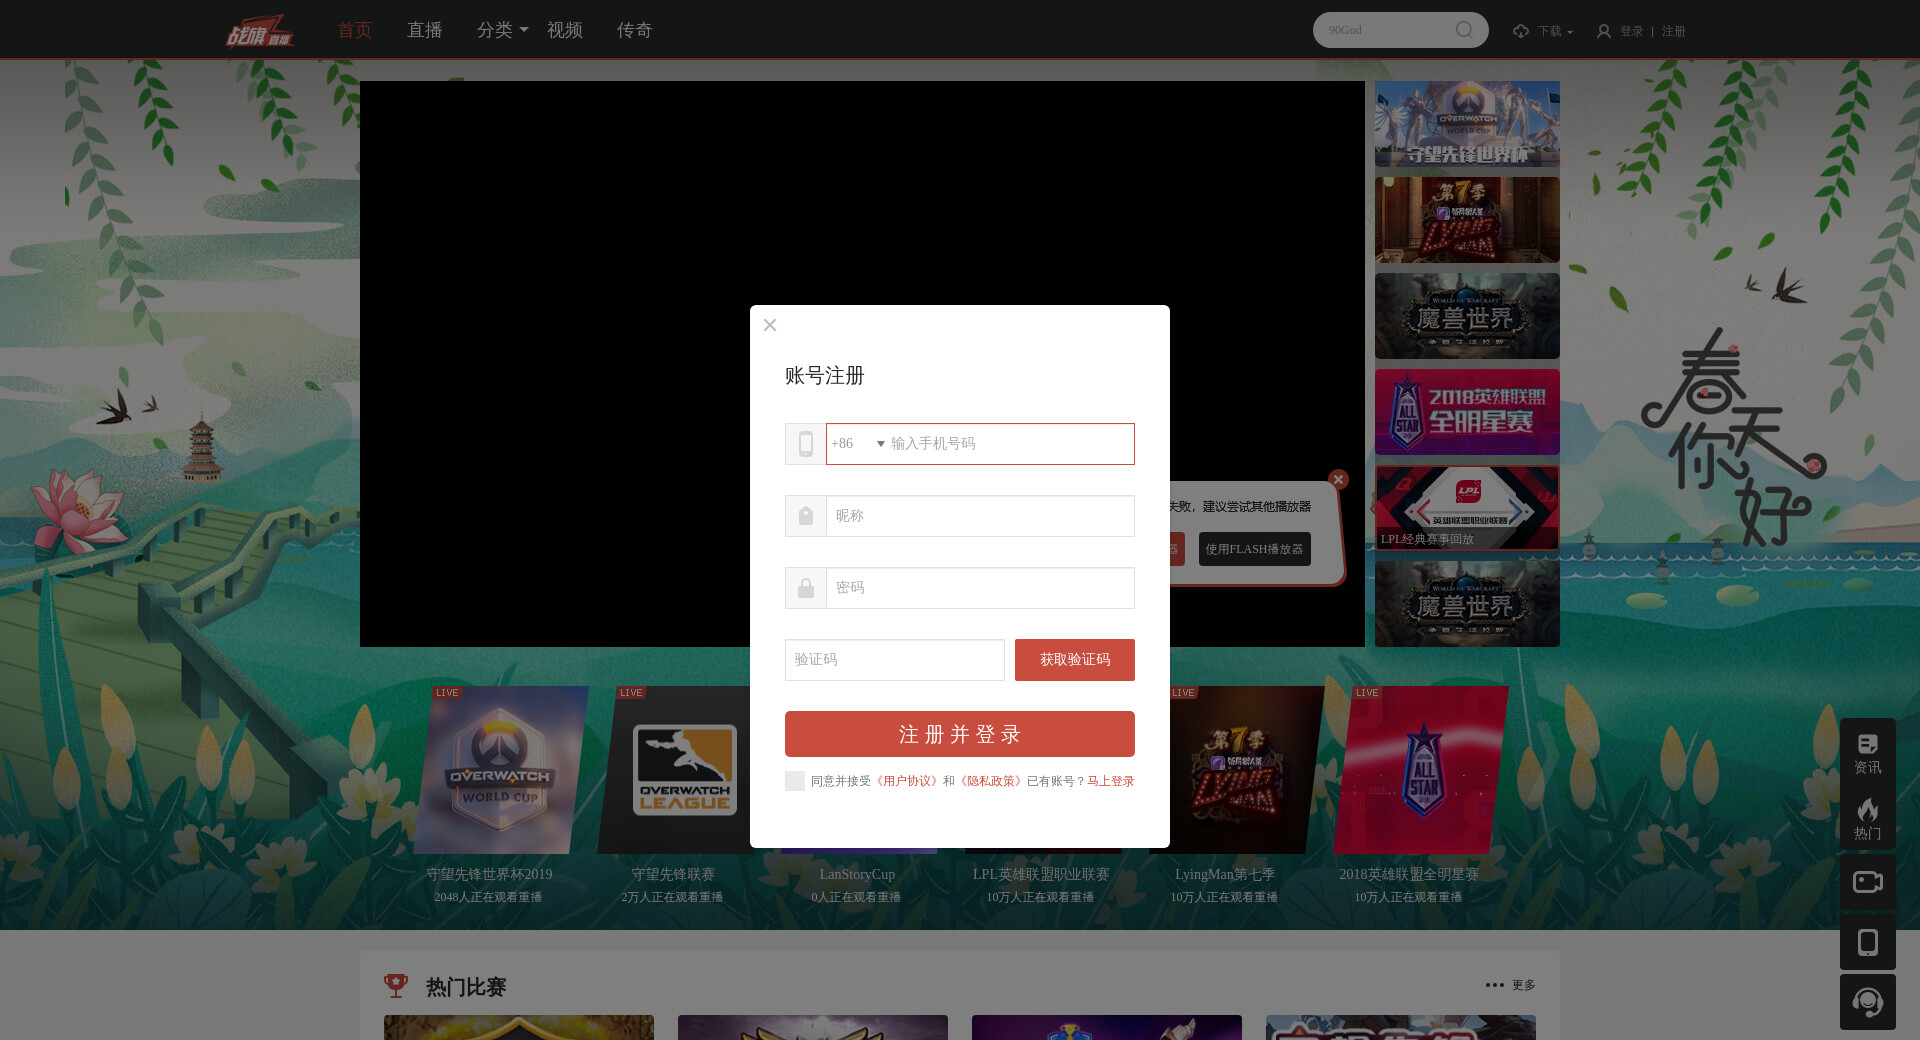Click the Zhanqi logo in header
This screenshot has height=1040, width=1920.
point(259,31)
